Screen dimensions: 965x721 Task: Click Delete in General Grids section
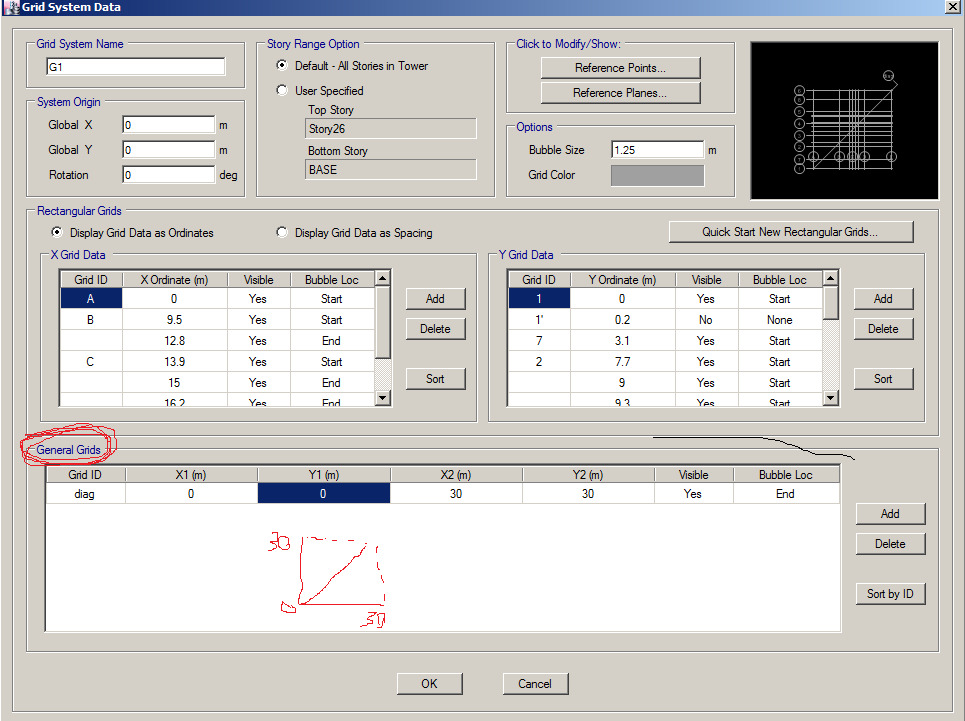click(890, 544)
